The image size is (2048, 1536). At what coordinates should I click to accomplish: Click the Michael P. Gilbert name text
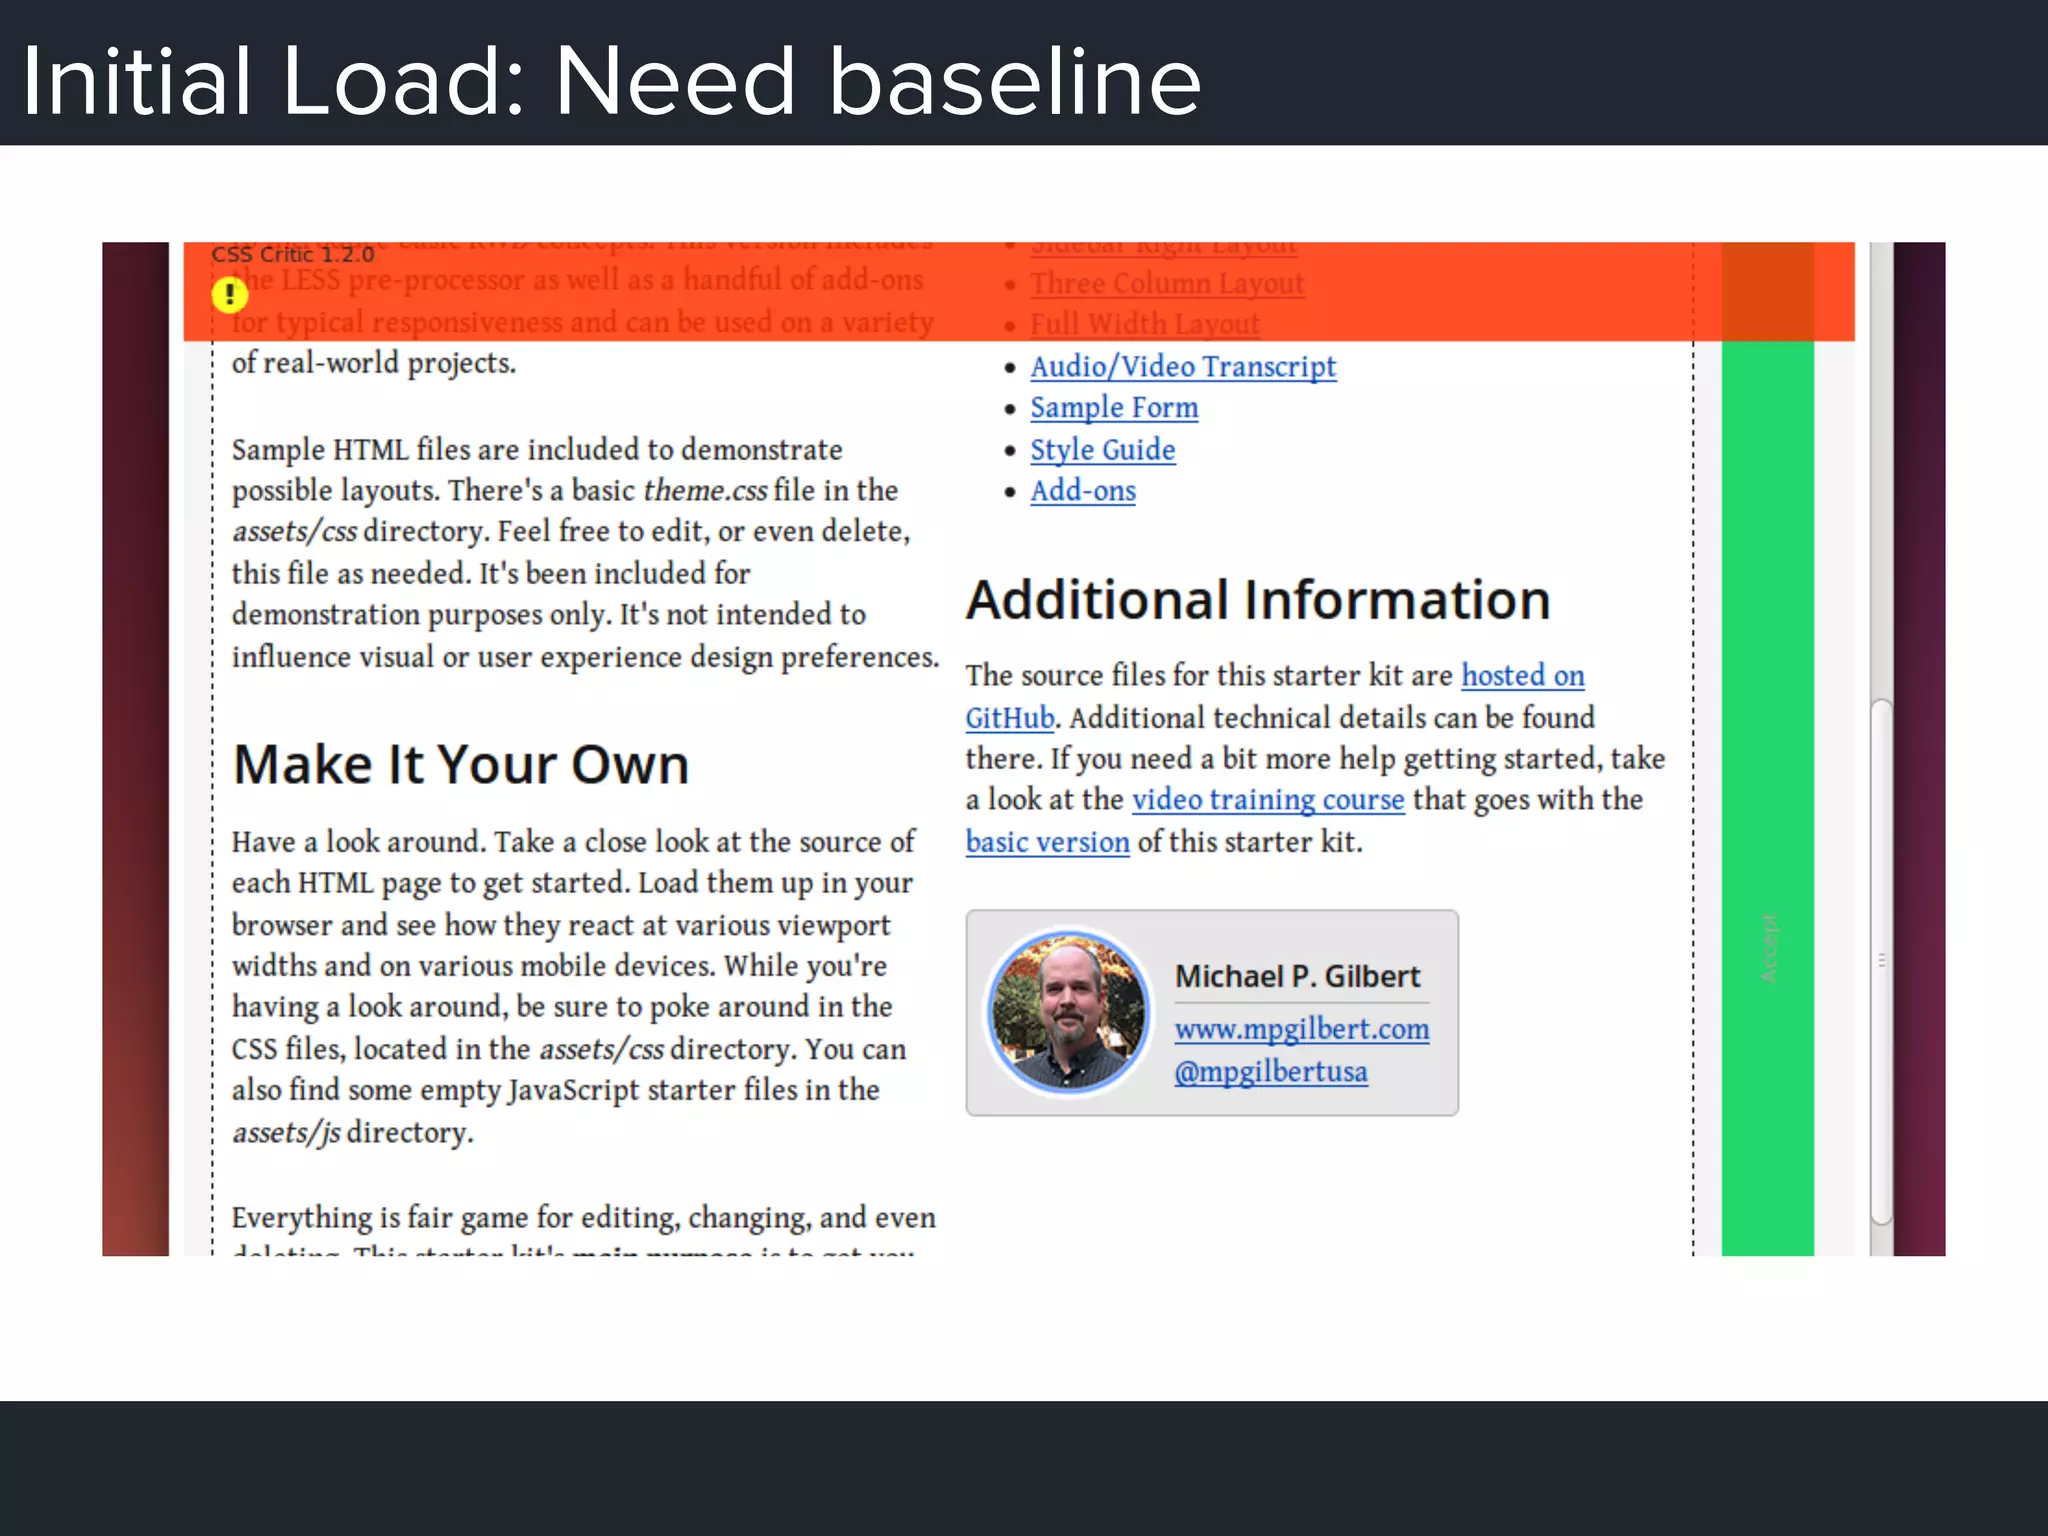coord(1297,976)
